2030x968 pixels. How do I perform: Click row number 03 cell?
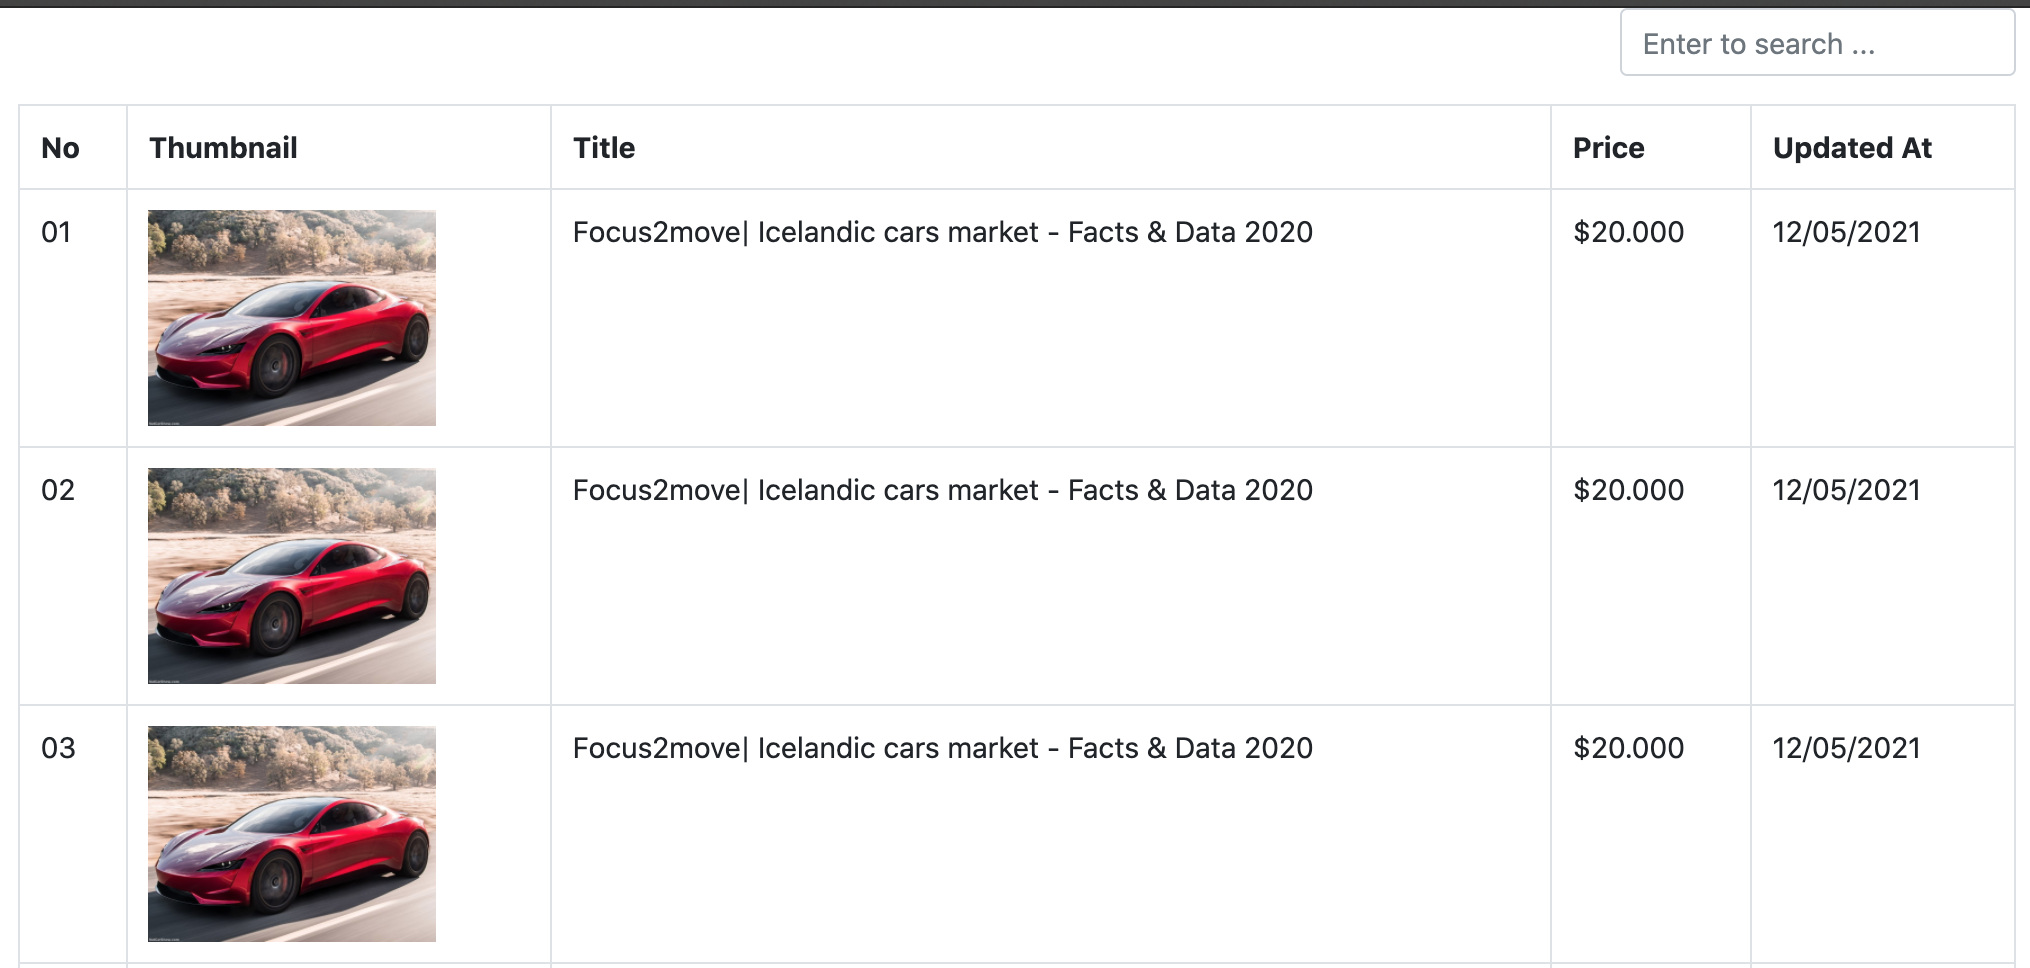pyautogui.click(x=58, y=748)
